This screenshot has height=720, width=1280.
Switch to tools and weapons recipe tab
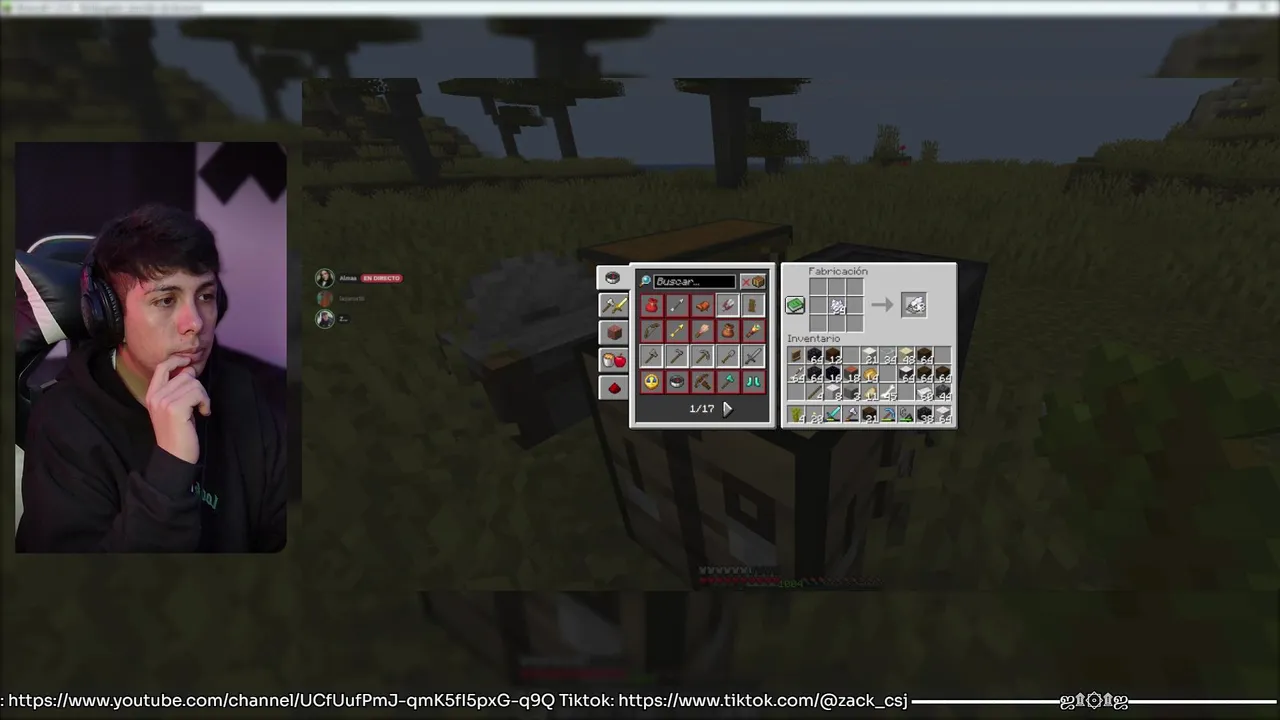(x=614, y=305)
